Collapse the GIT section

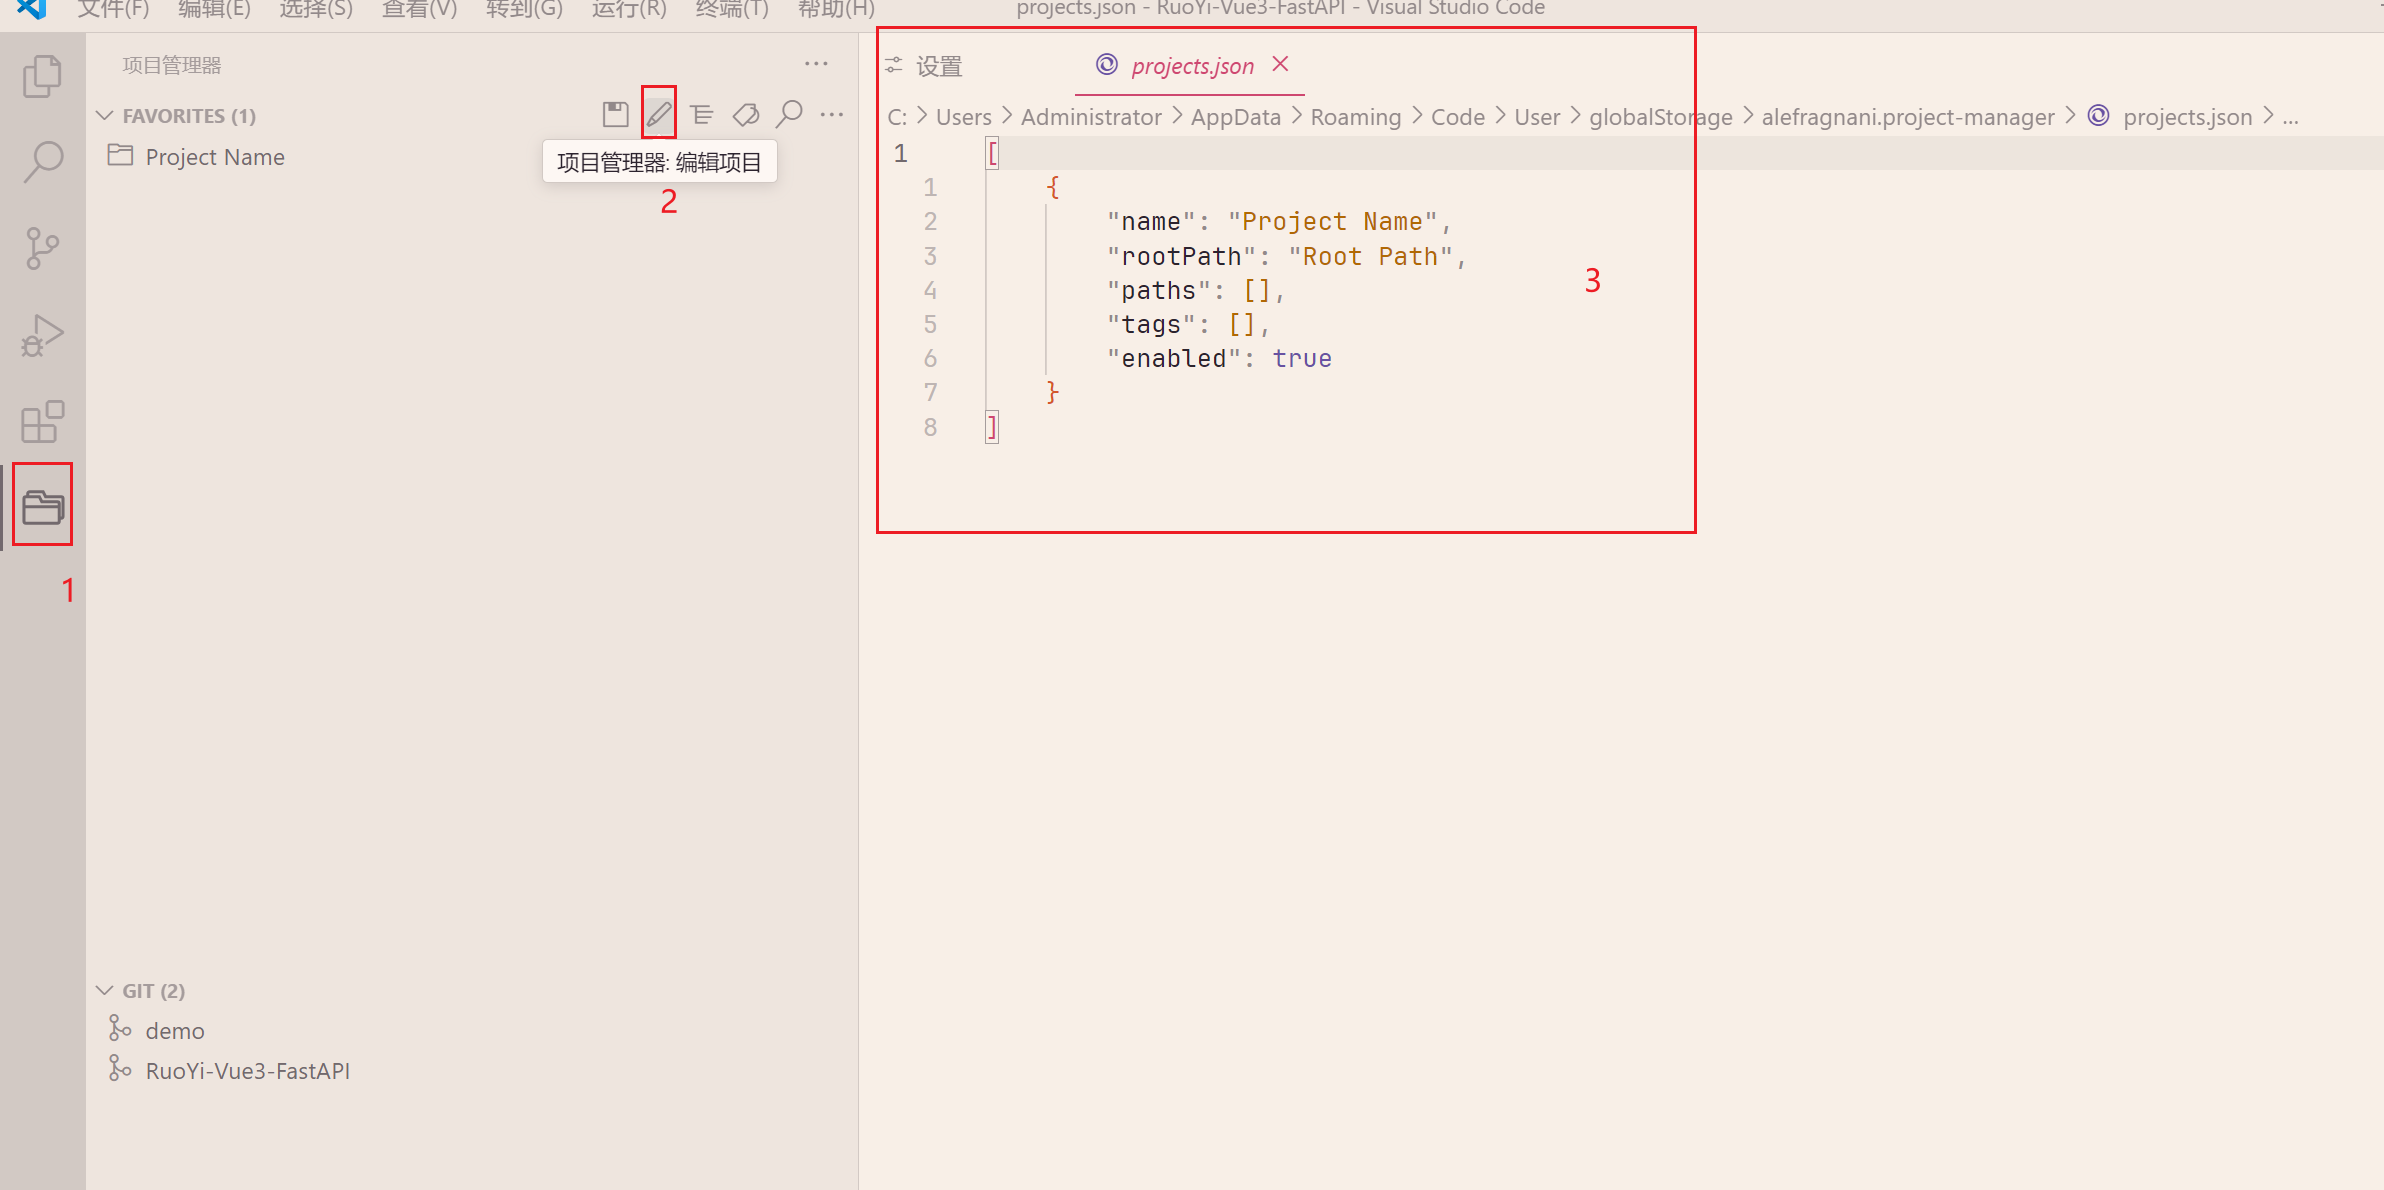click(x=105, y=991)
